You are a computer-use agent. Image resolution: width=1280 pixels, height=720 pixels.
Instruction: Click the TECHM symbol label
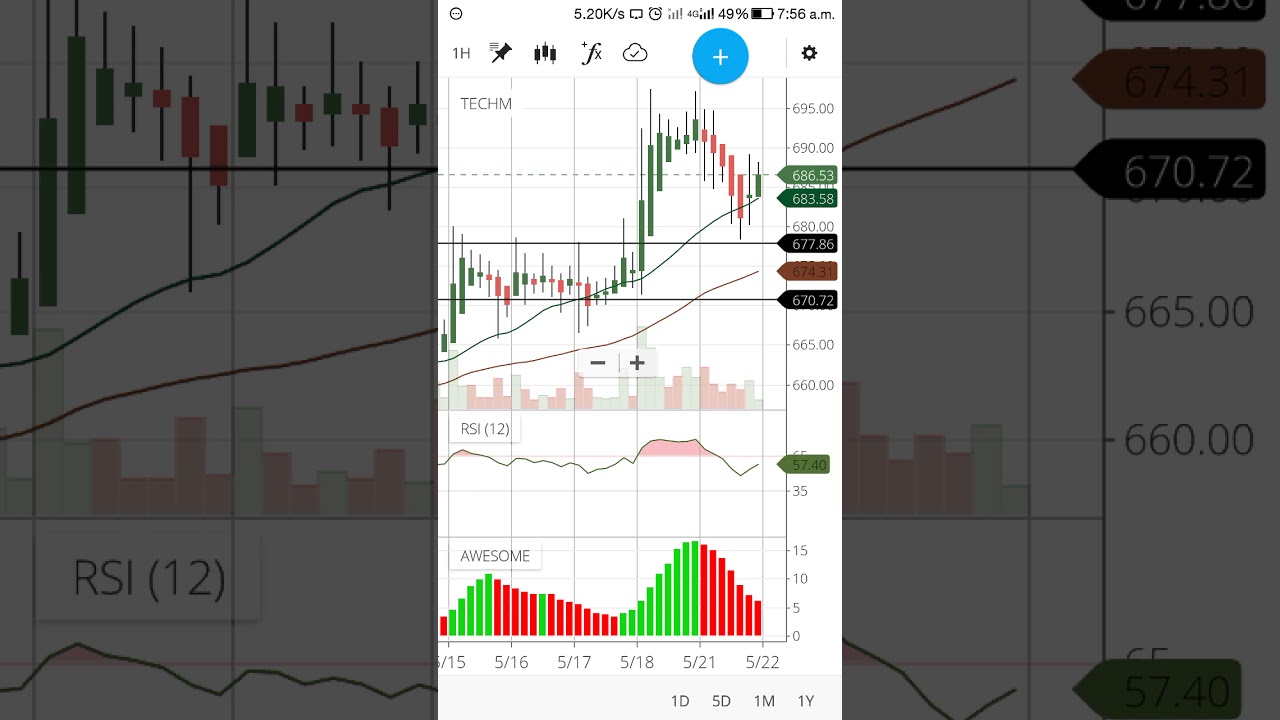(486, 104)
